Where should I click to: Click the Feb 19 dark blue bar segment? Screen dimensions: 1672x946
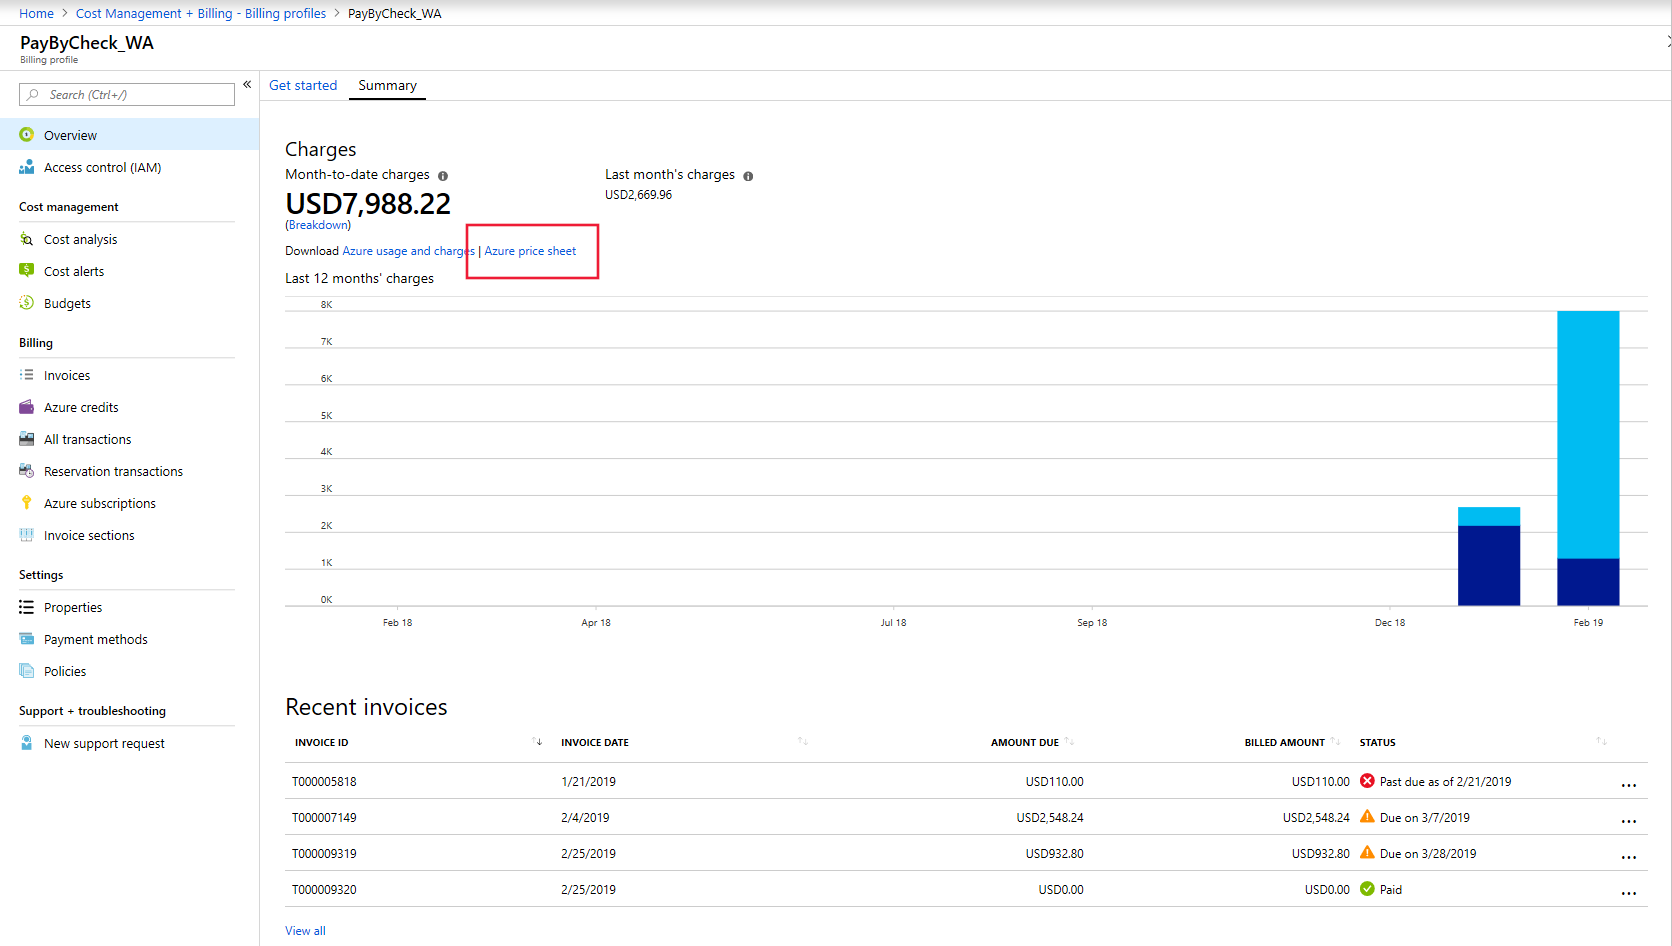1588,582
